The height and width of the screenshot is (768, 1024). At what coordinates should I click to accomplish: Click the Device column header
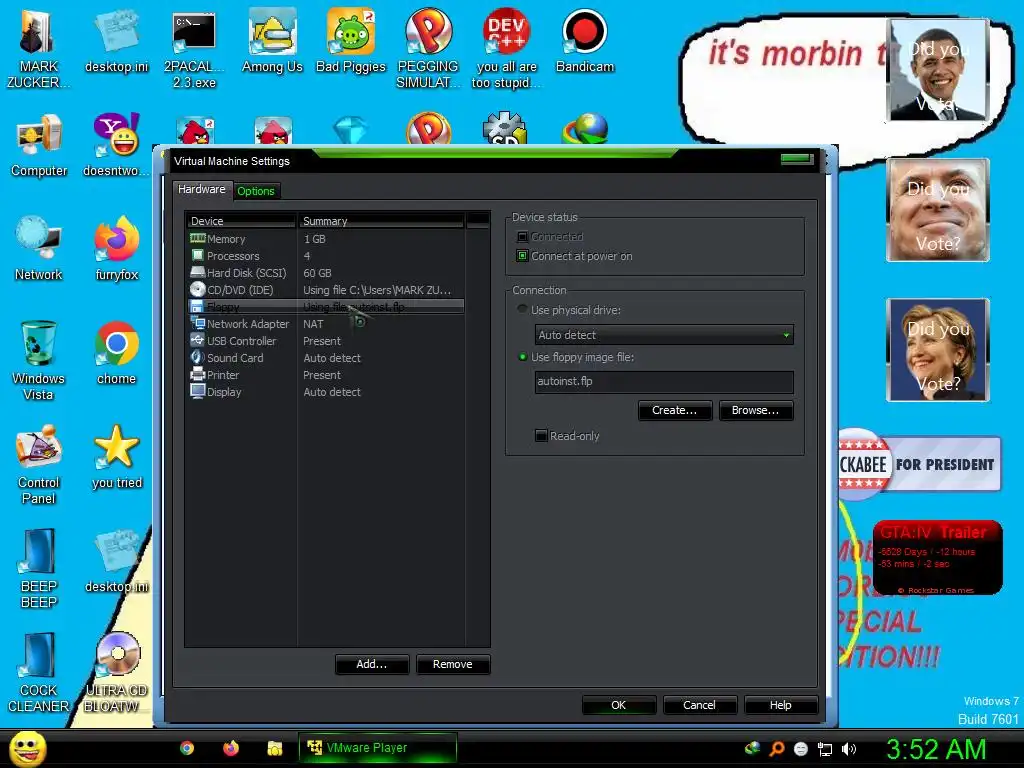(241, 221)
